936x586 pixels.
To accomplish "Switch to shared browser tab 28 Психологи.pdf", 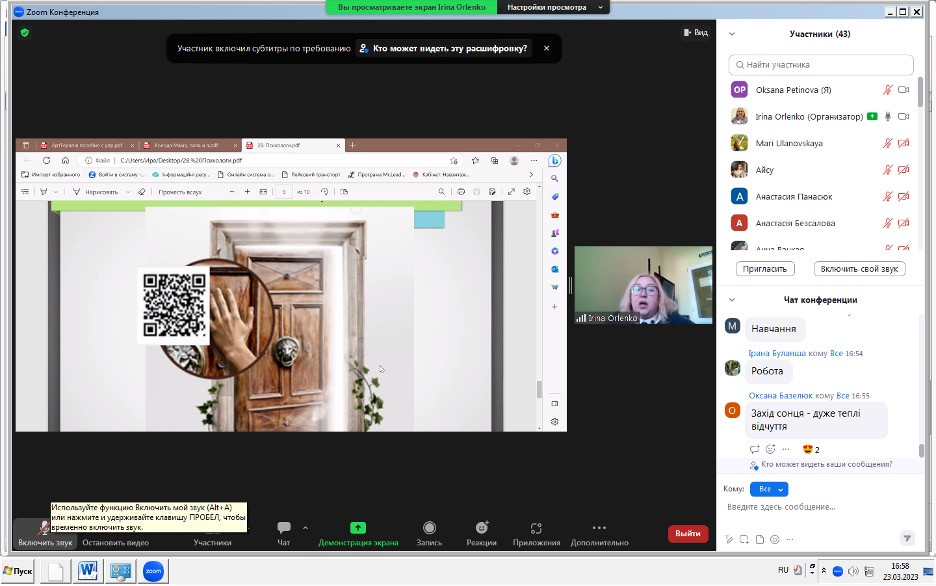I will 291,145.
